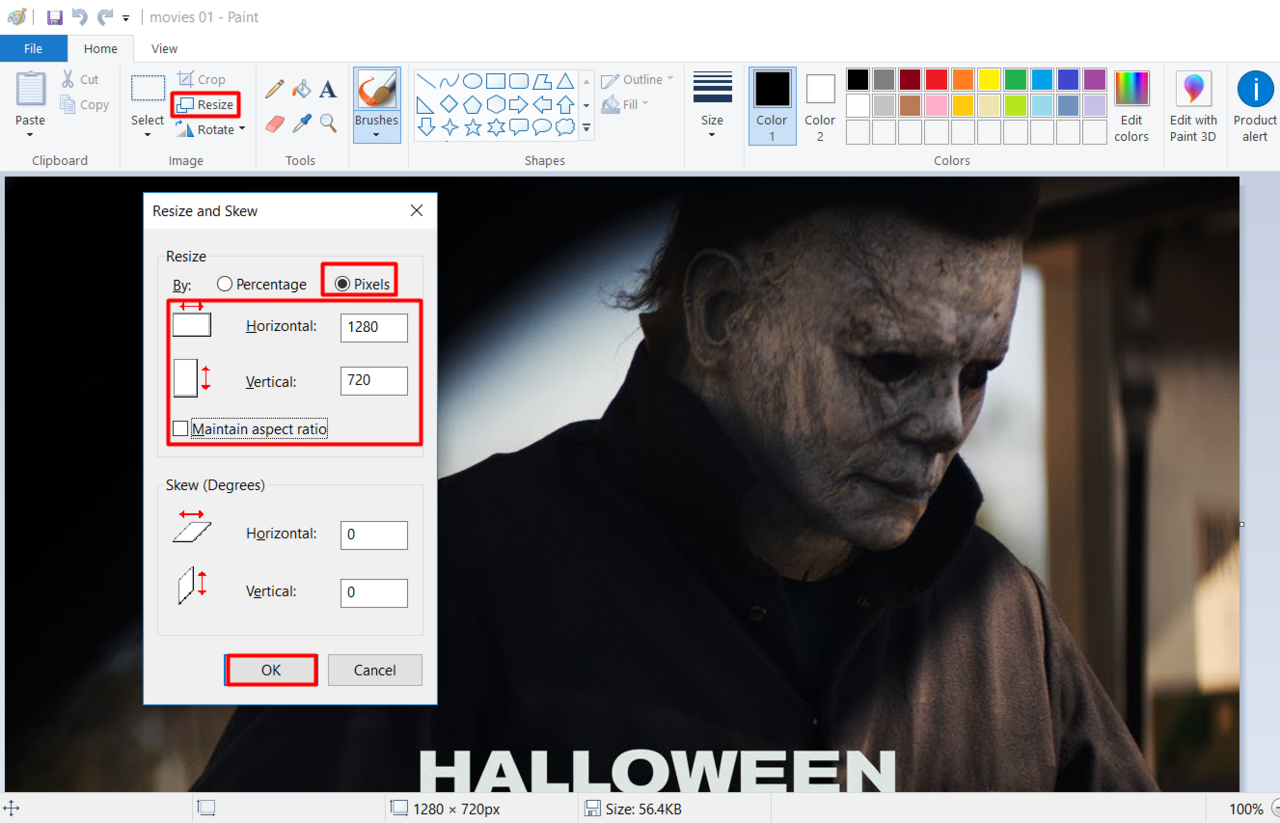The width and height of the screenshot is (1280, 823).
Task: Click the Size: 56.4KB status entry
Action: [634, 809]
